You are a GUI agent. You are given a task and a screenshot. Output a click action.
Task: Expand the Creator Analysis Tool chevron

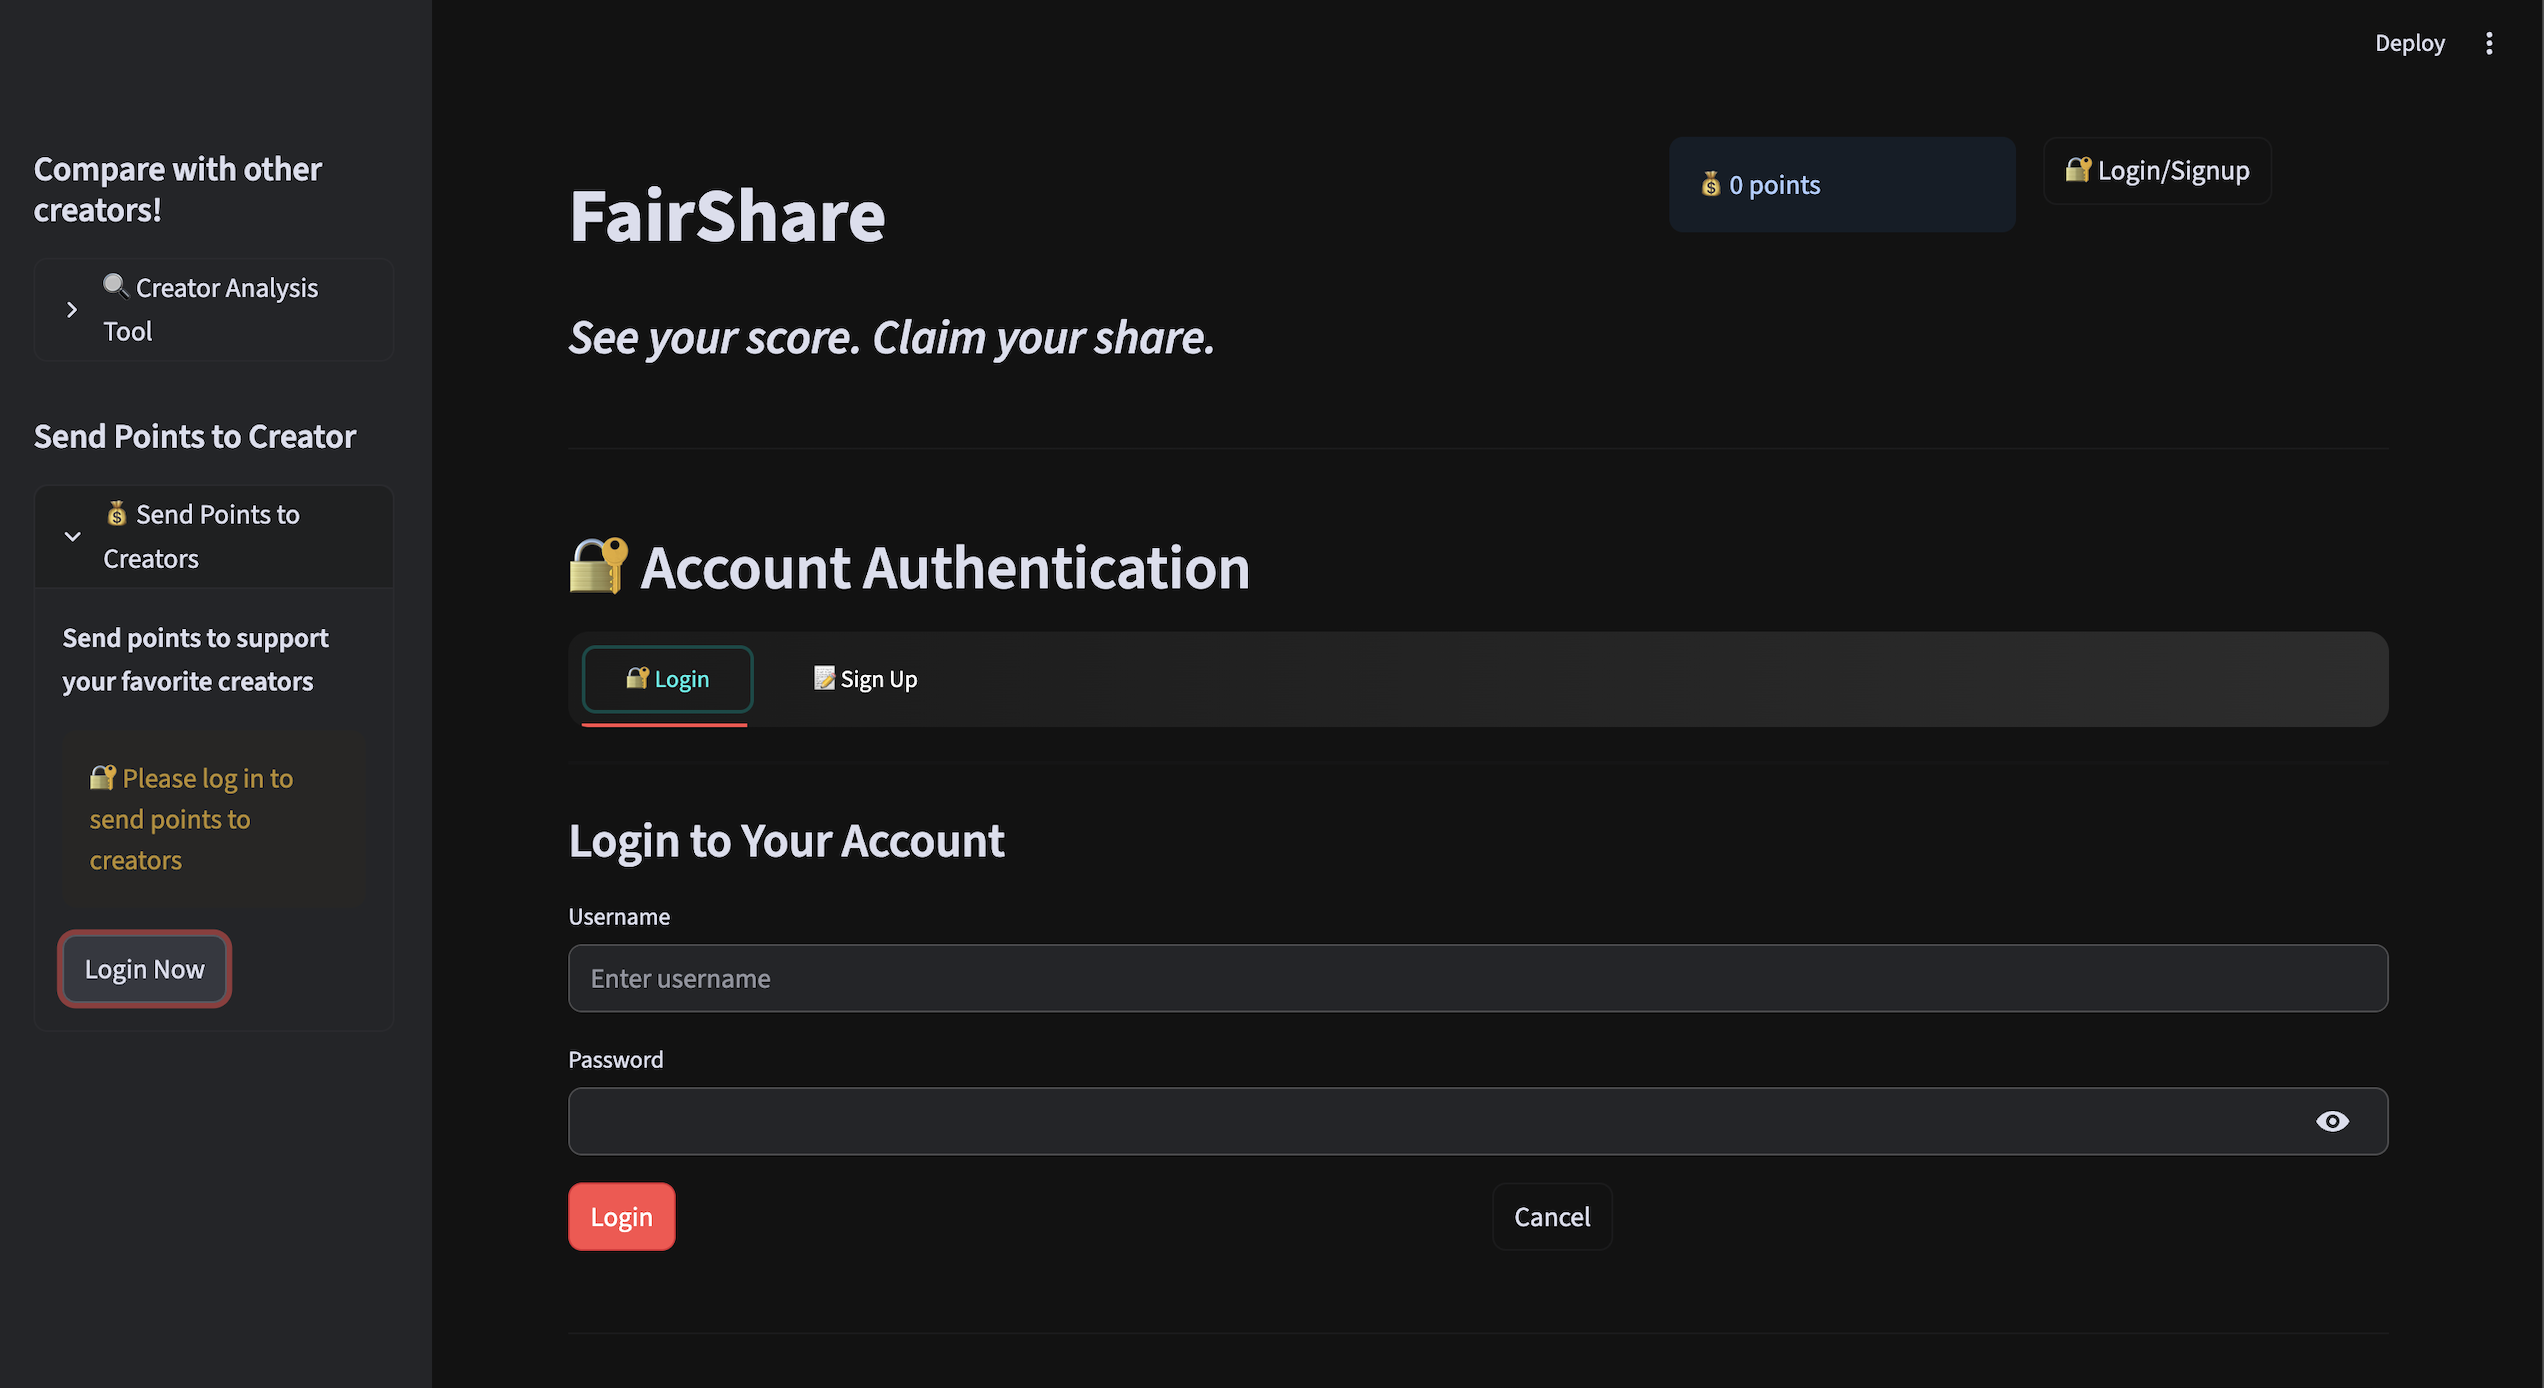72,310
